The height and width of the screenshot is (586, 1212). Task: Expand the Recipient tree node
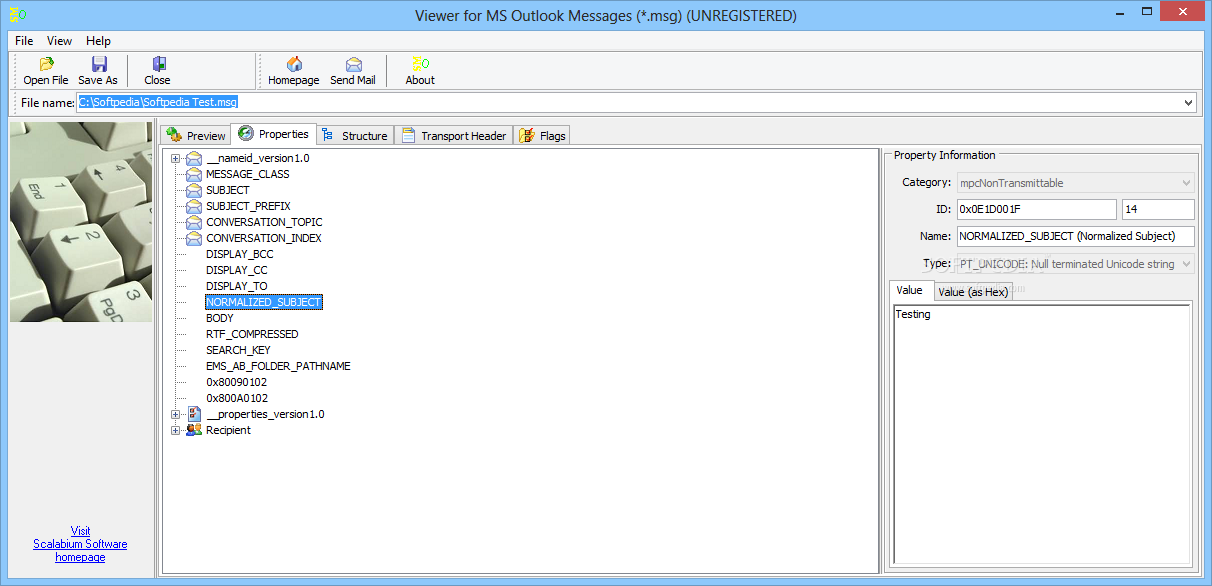click(176, 430)
